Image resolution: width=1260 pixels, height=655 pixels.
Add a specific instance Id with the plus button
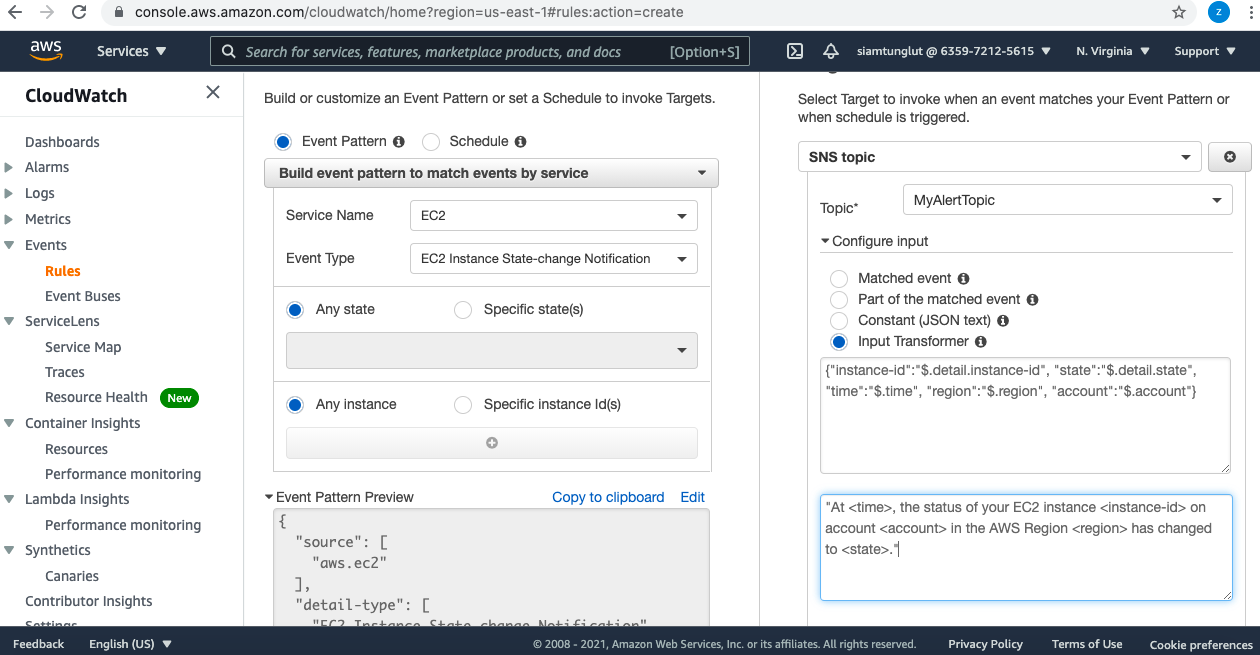pos(492,443)
